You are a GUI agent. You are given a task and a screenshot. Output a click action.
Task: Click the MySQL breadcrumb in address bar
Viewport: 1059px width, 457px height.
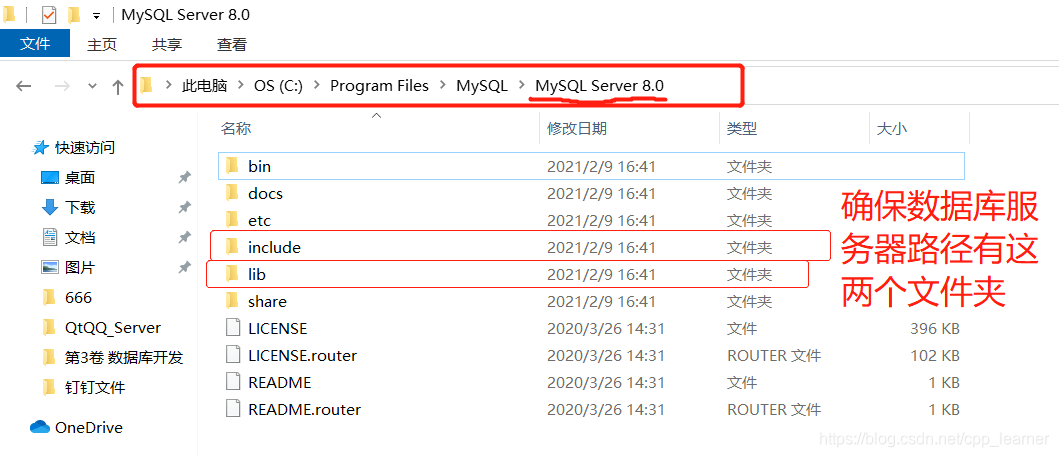click(482, 86)
